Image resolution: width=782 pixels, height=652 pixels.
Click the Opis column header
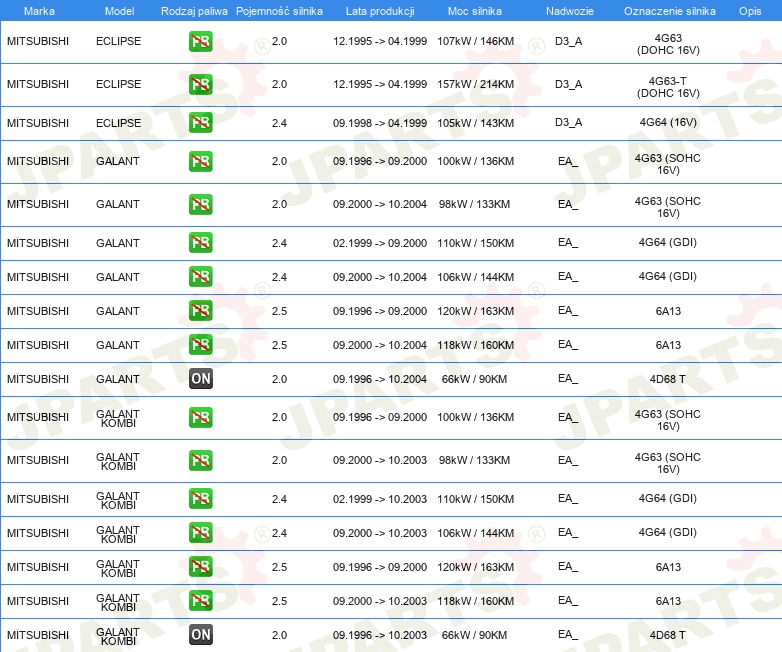click(750, 11)
